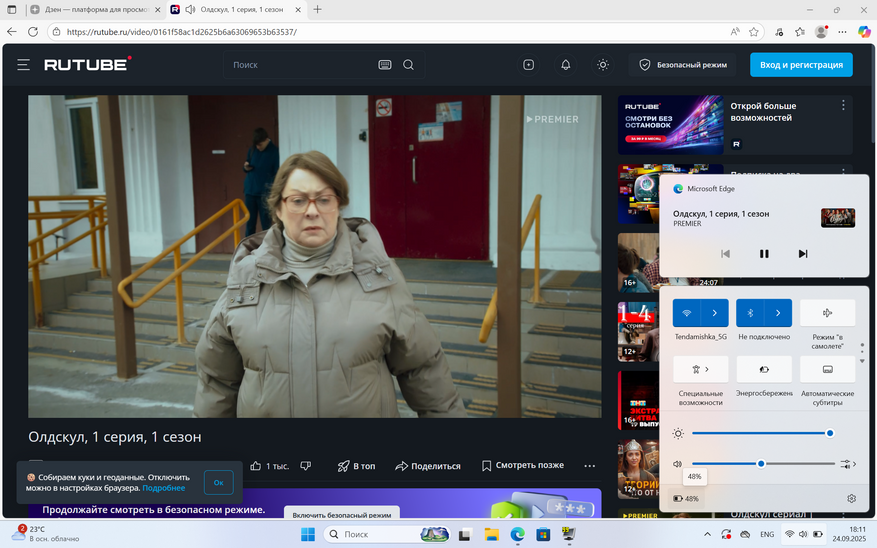Open the sound output selector
This screenshot has height=548, width=877.
[848, 464]
